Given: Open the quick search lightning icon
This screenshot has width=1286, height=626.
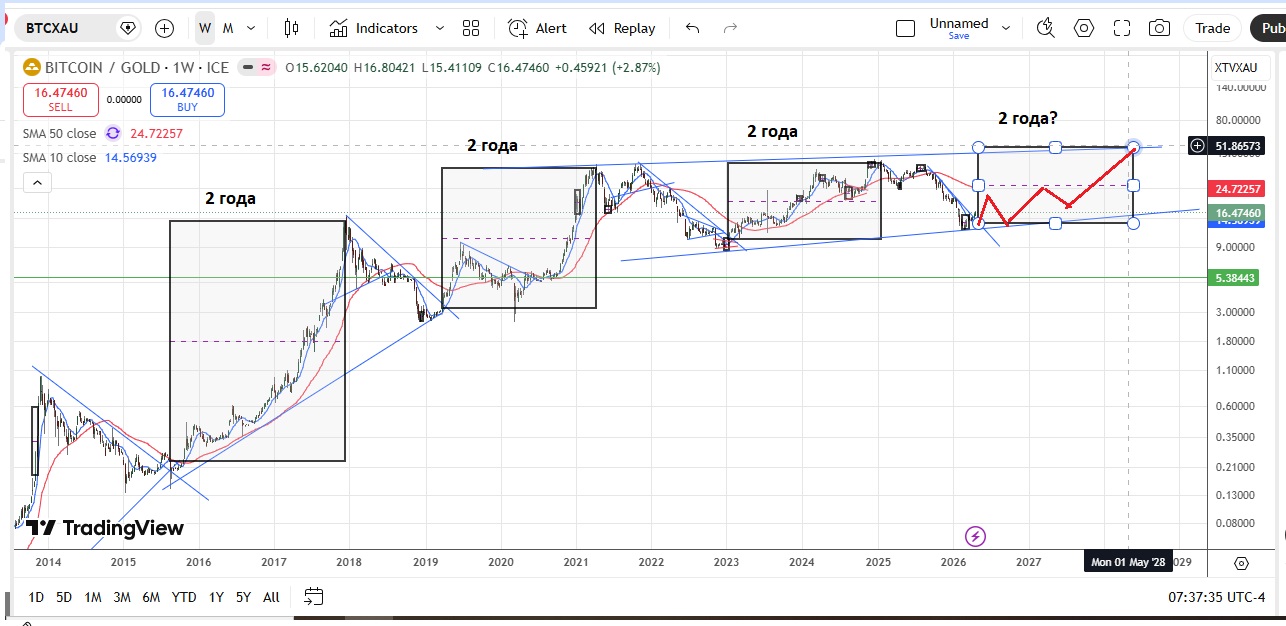Looking at the screenshot, I should (x=1046, y=28).
